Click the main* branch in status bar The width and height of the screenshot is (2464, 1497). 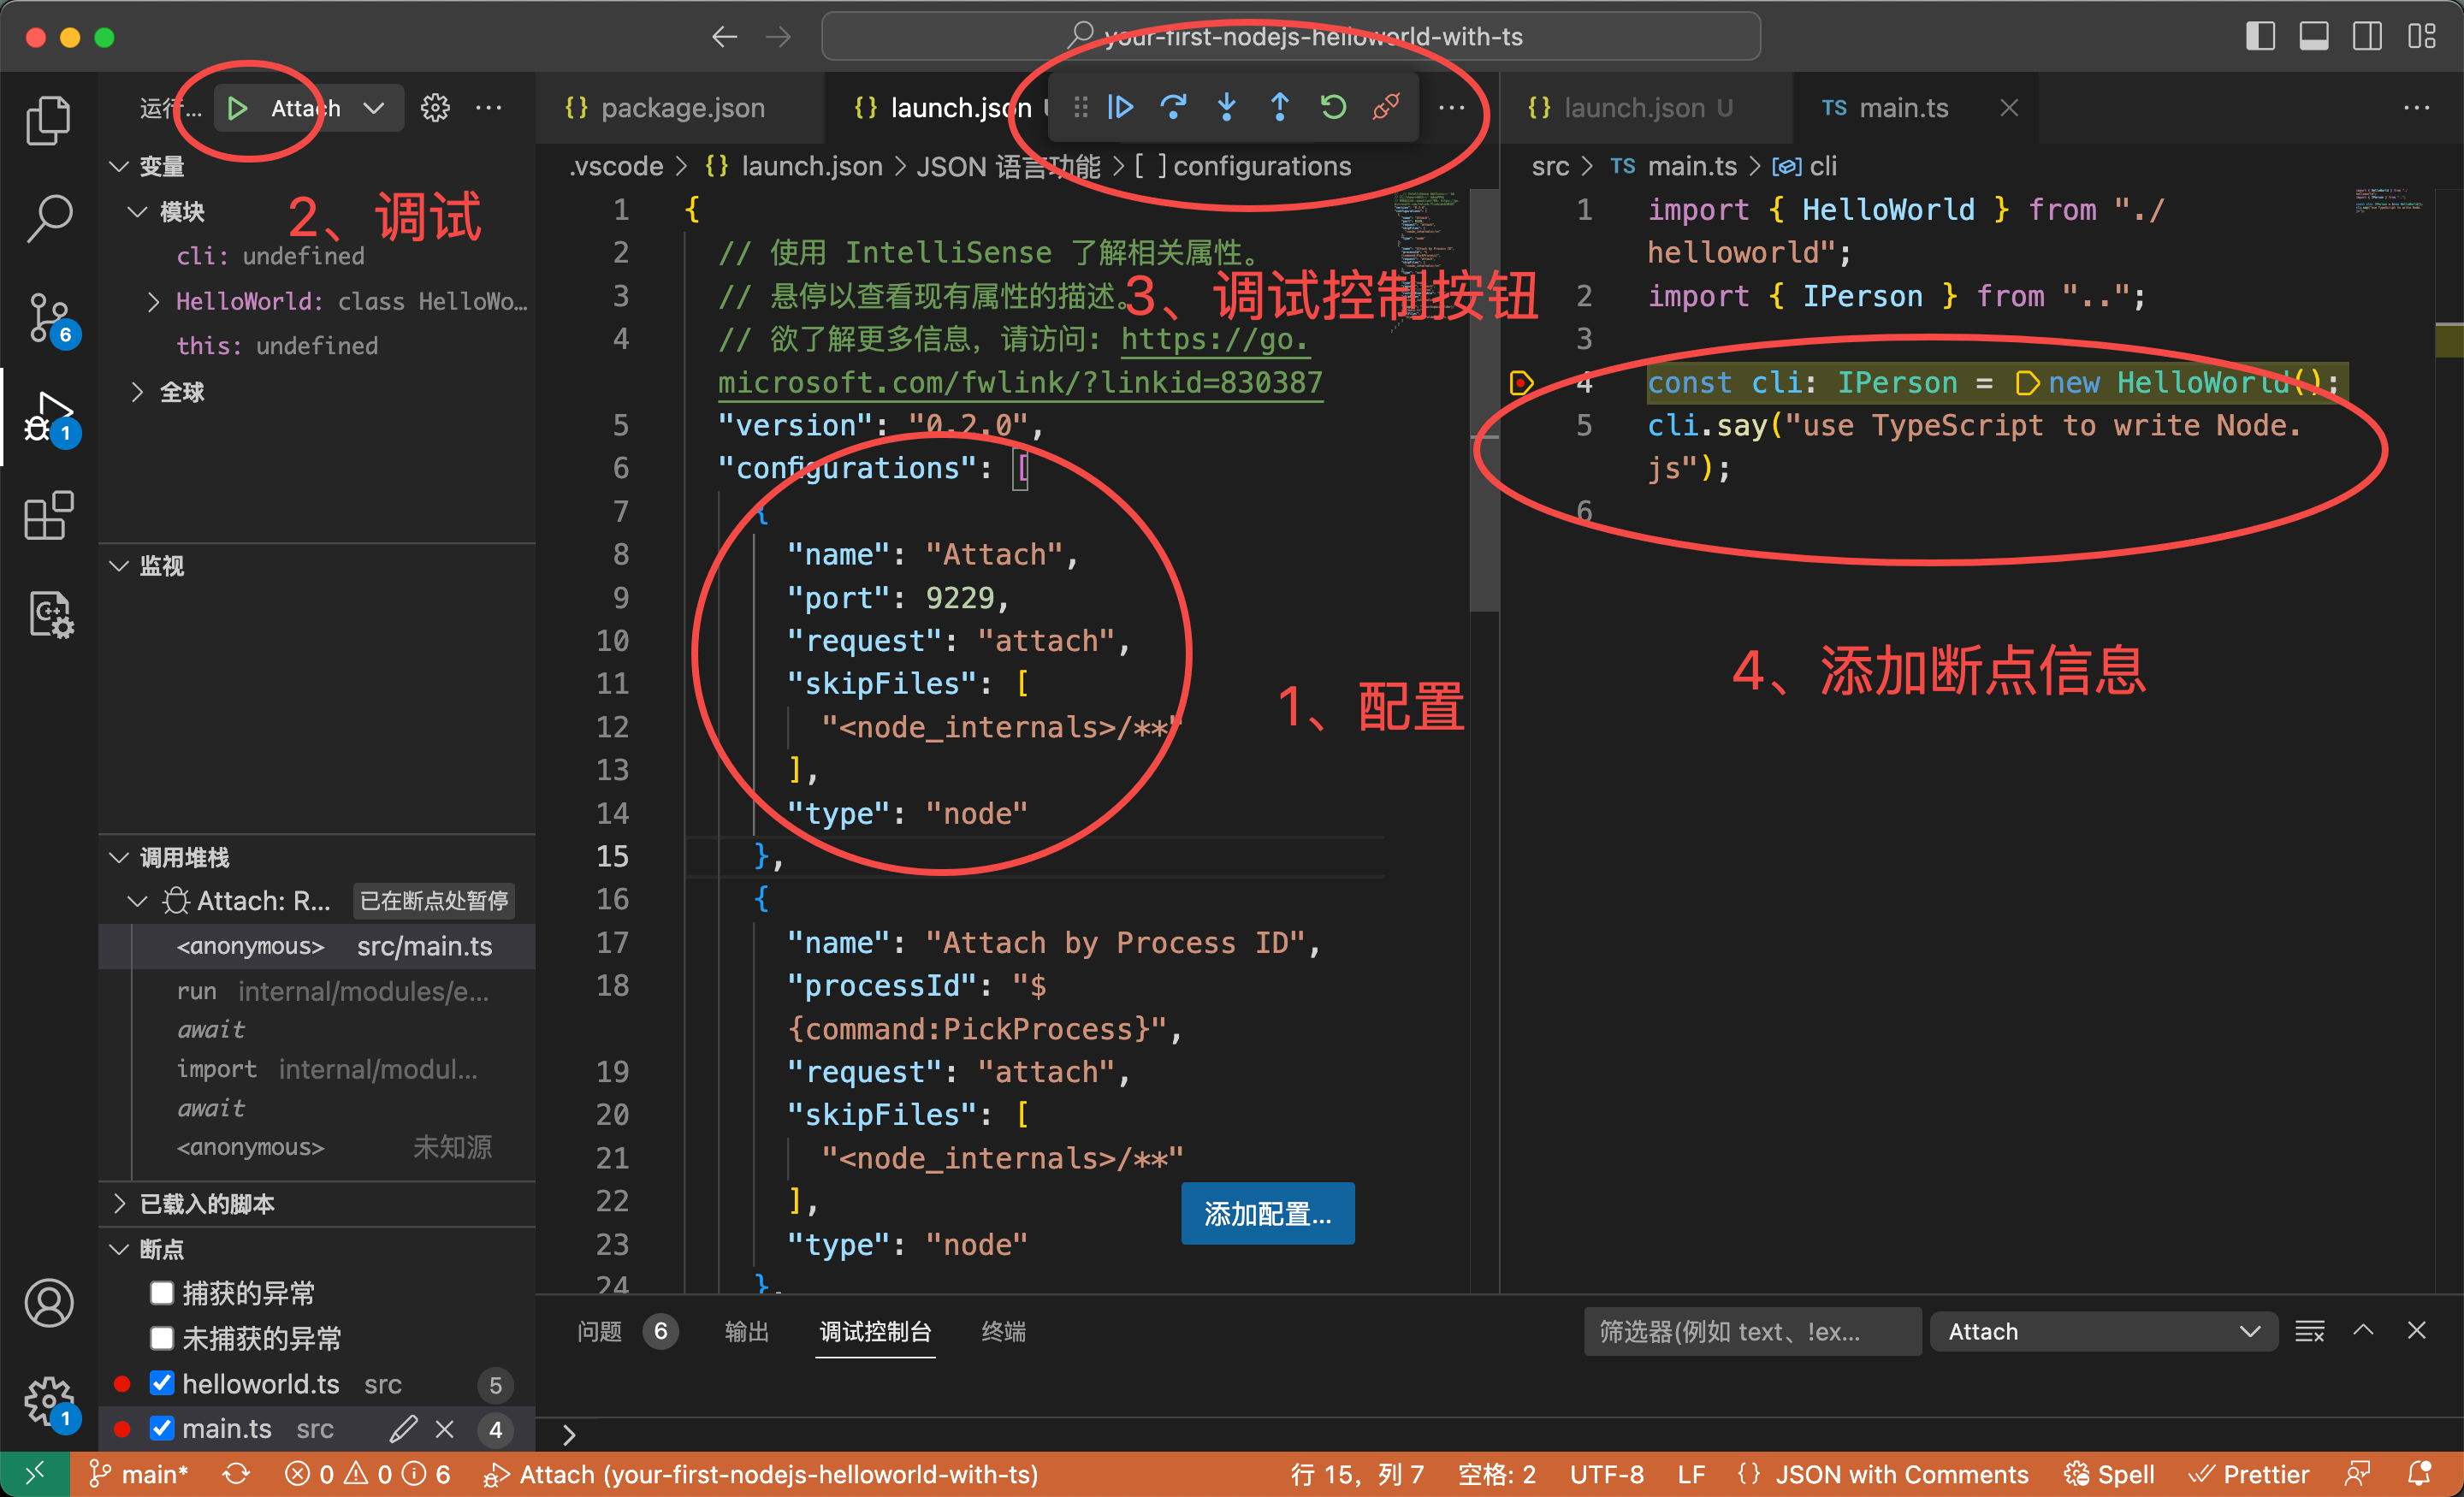tap(138, 1474)
